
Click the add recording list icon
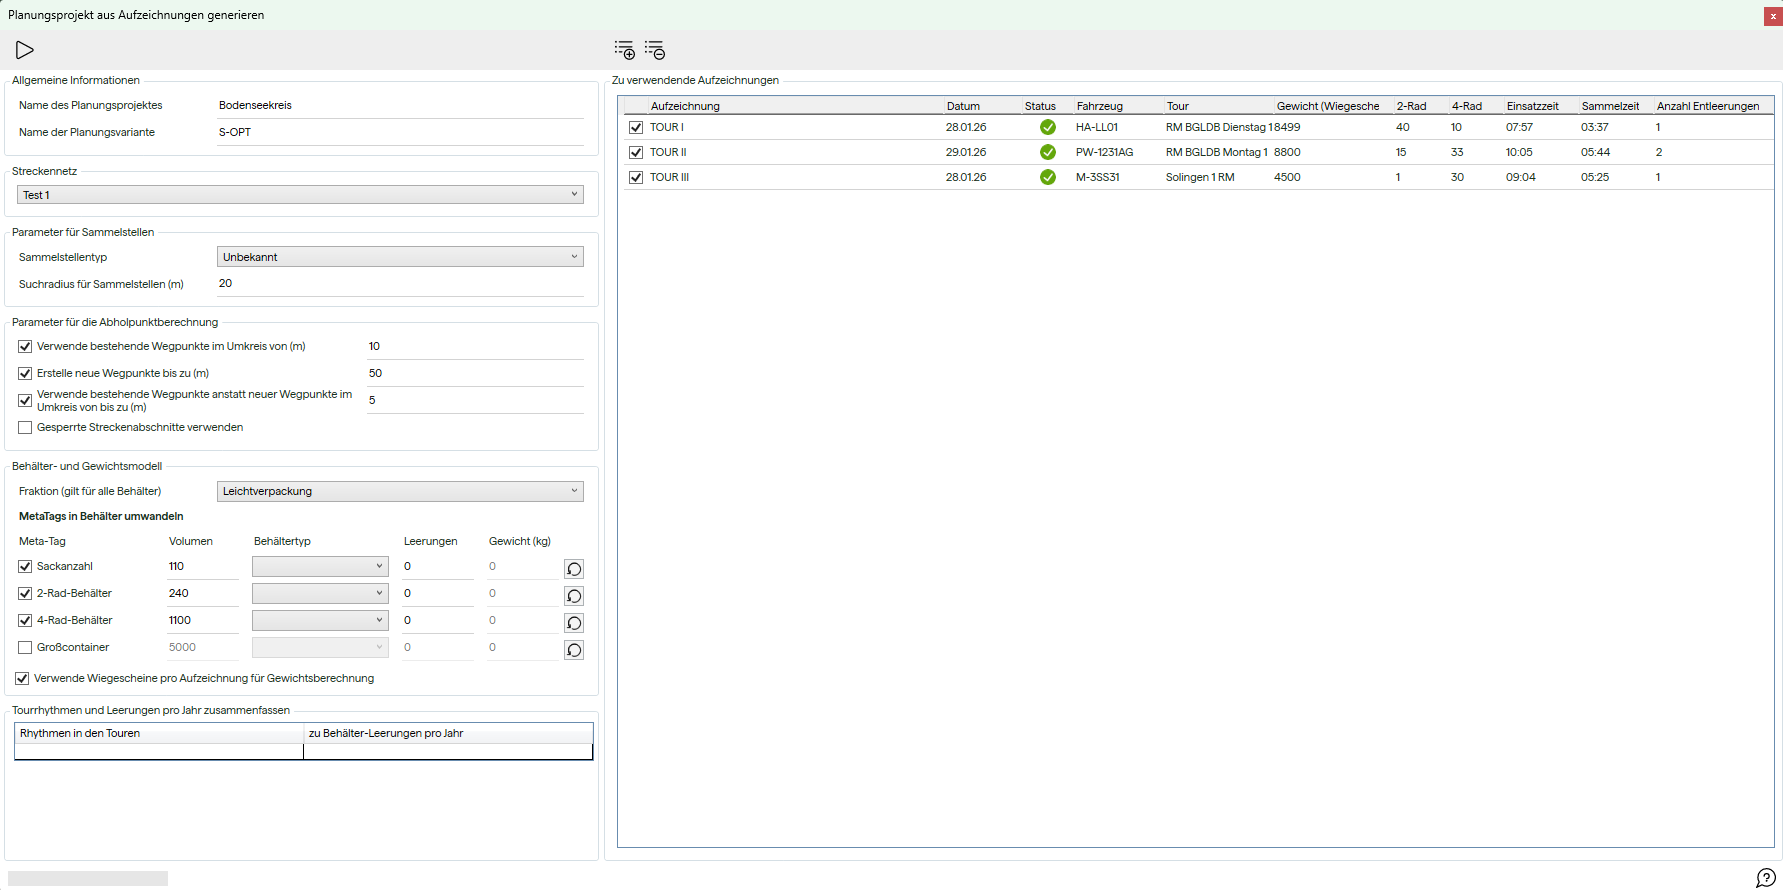(x=625, y=50)
